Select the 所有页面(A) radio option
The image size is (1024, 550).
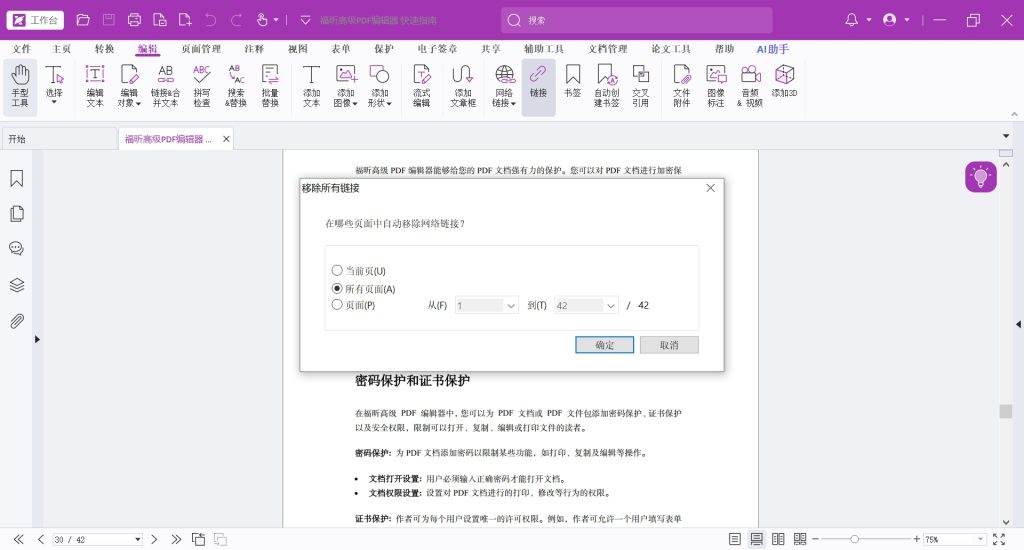[337, 288]
